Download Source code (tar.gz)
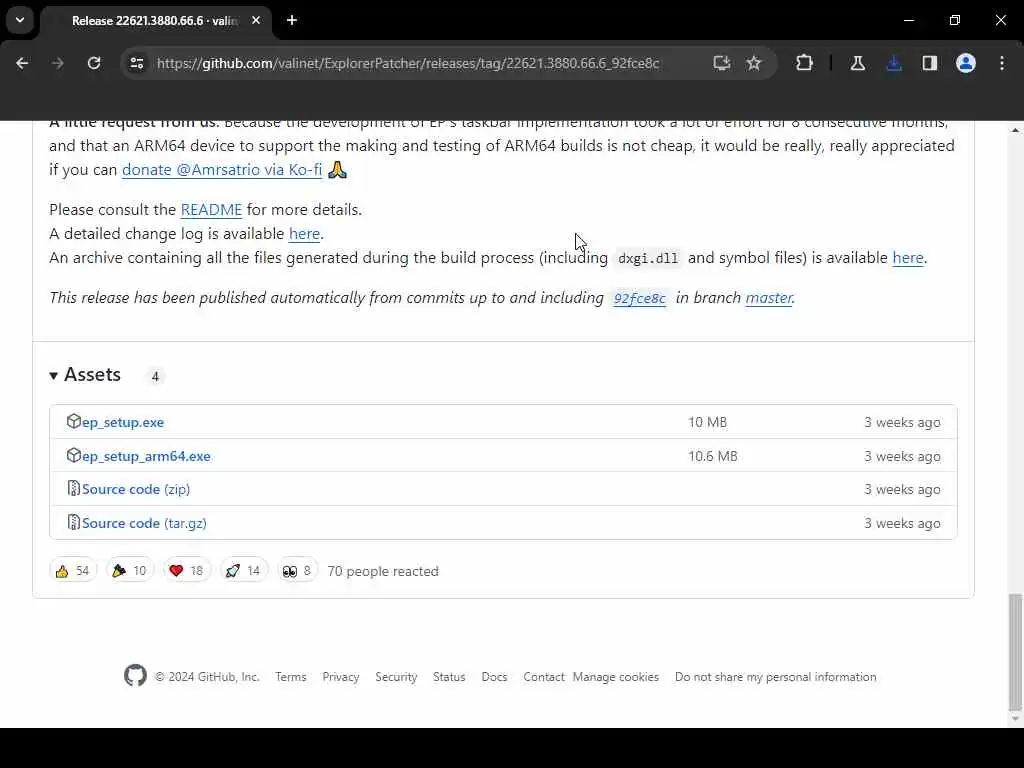 144,524
